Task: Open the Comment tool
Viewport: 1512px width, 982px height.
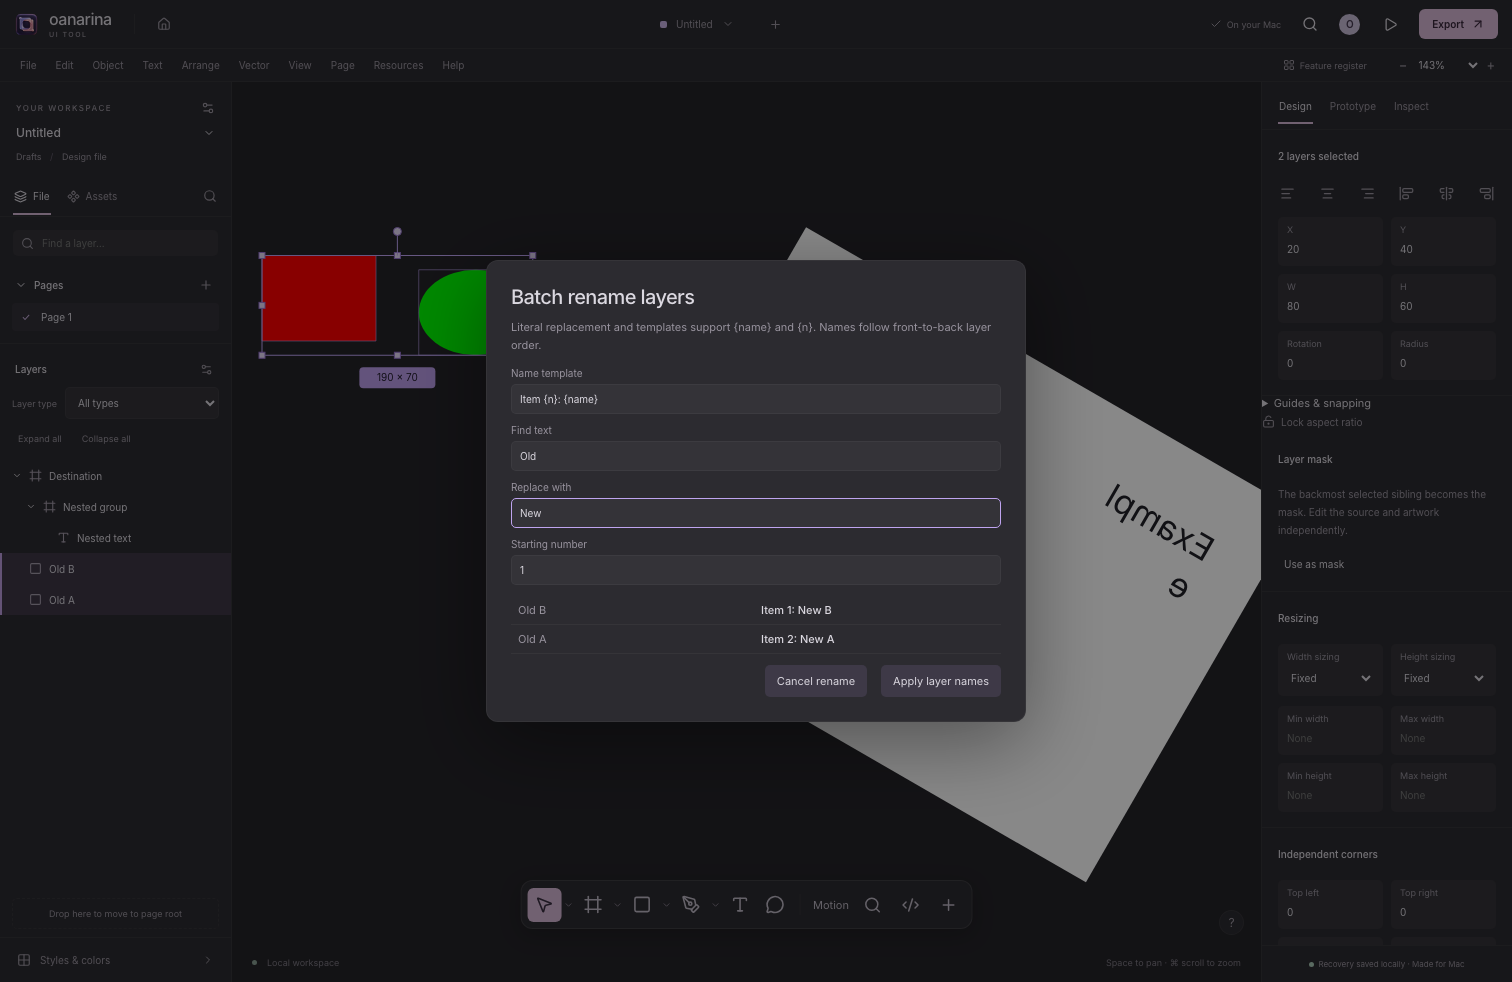Action: point(775,905)
